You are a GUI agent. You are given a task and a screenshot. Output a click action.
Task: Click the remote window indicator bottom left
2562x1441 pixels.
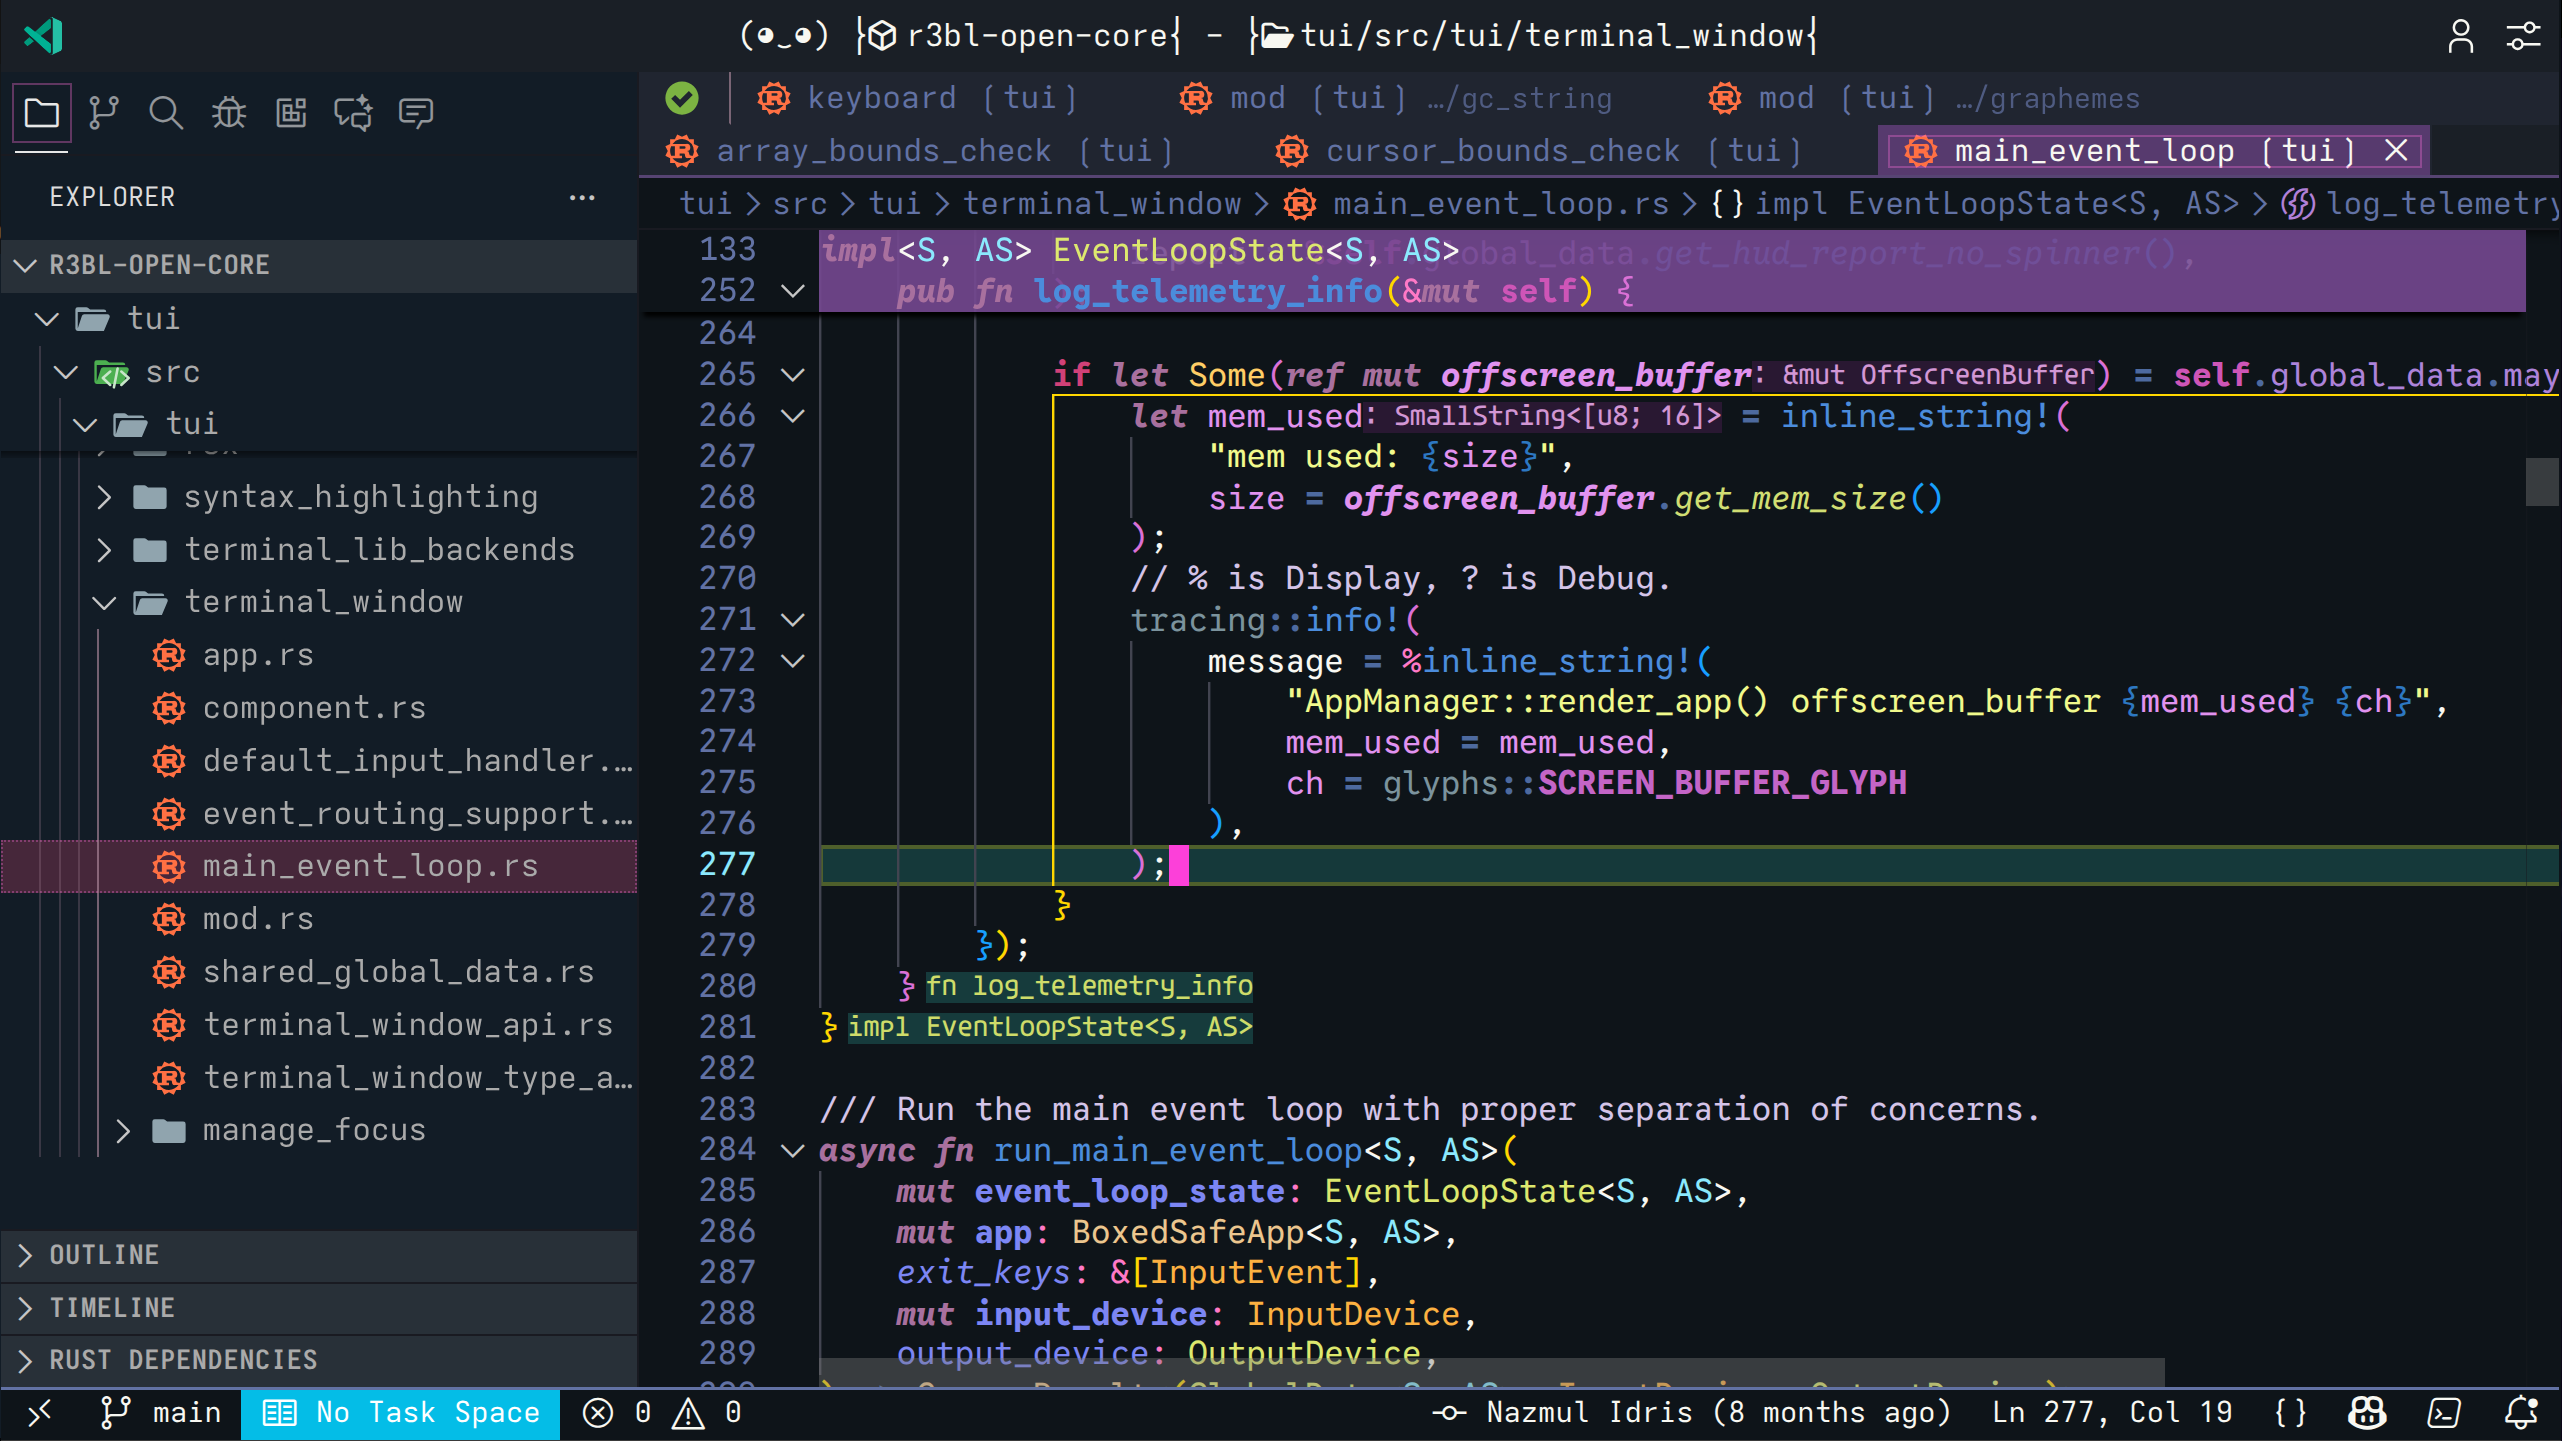click(x=38, y=1412)
